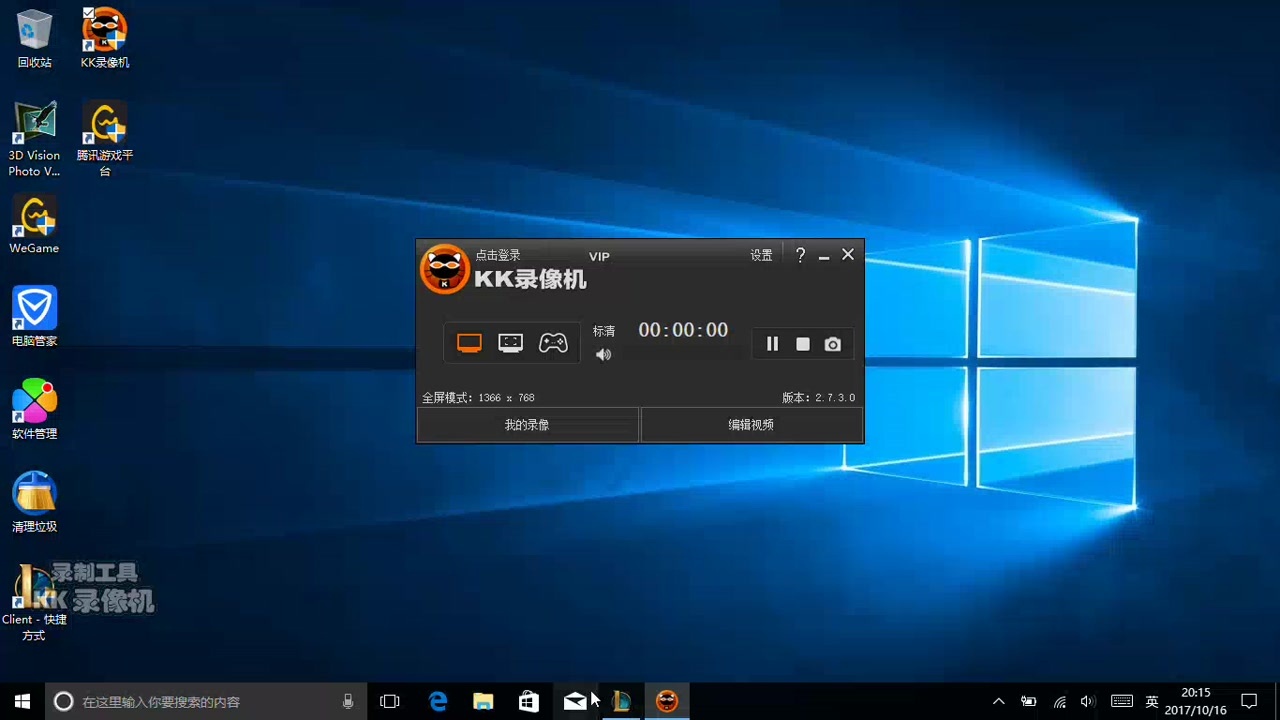Click 点击登录 to log in

498,255
